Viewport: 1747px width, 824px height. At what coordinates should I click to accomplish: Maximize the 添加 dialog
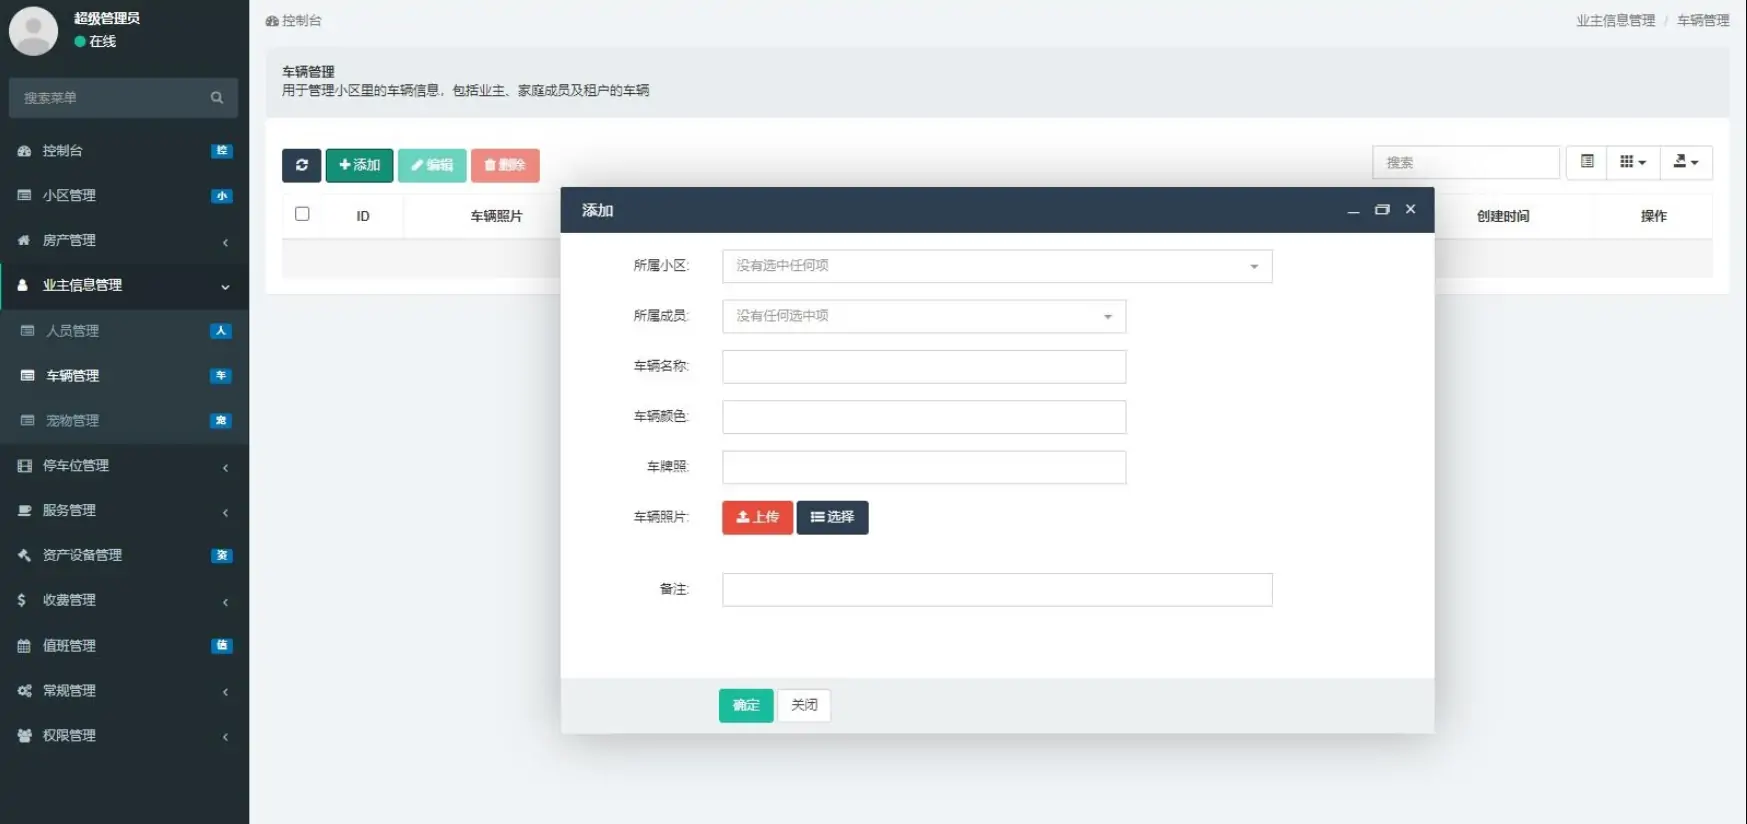click(1382, 210)
